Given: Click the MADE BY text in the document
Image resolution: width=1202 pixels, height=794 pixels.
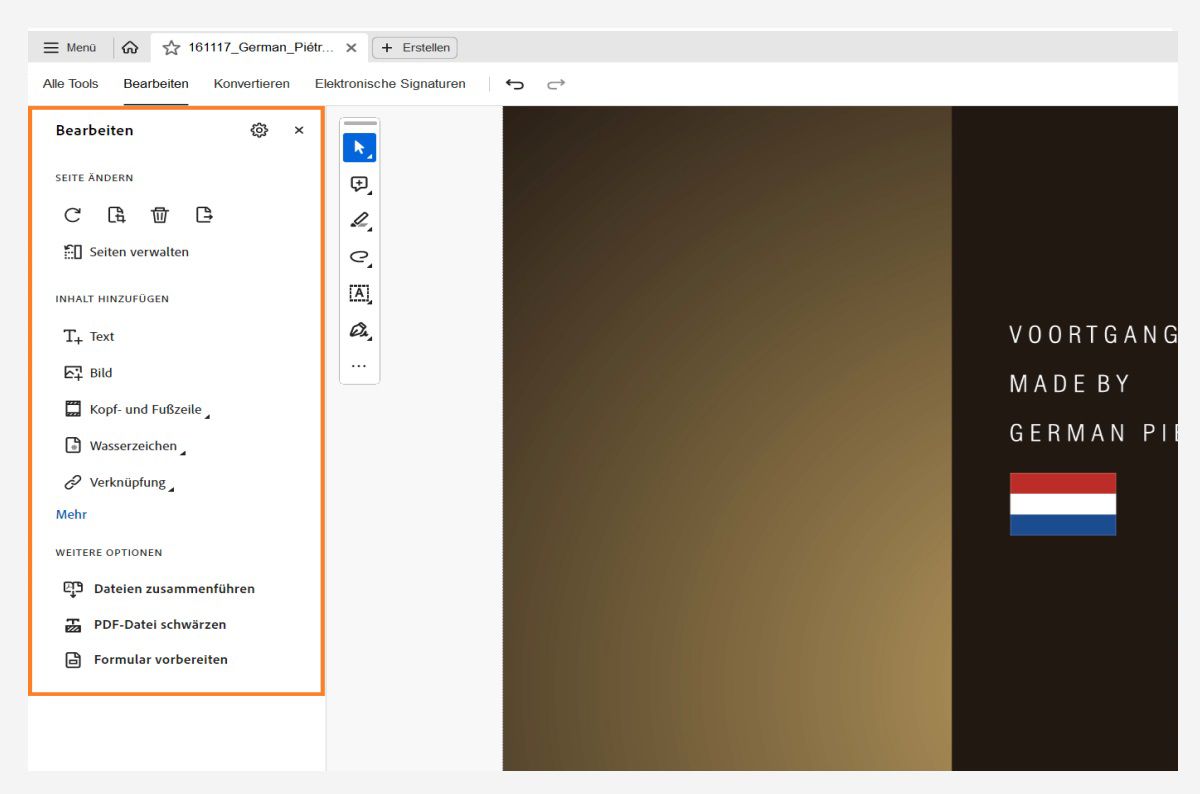Looking at the screenshot, I should [1069, 384].
